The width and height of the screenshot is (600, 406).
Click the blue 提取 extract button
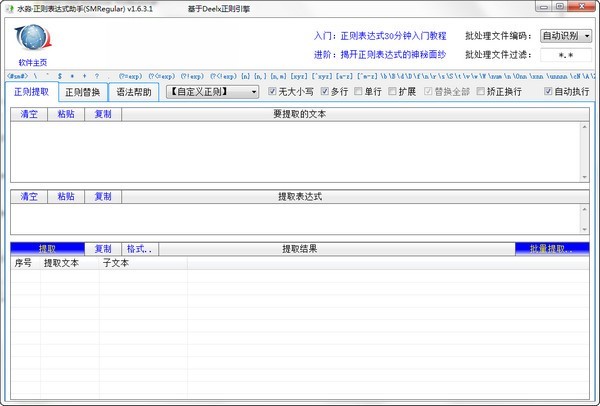(47, 248)
